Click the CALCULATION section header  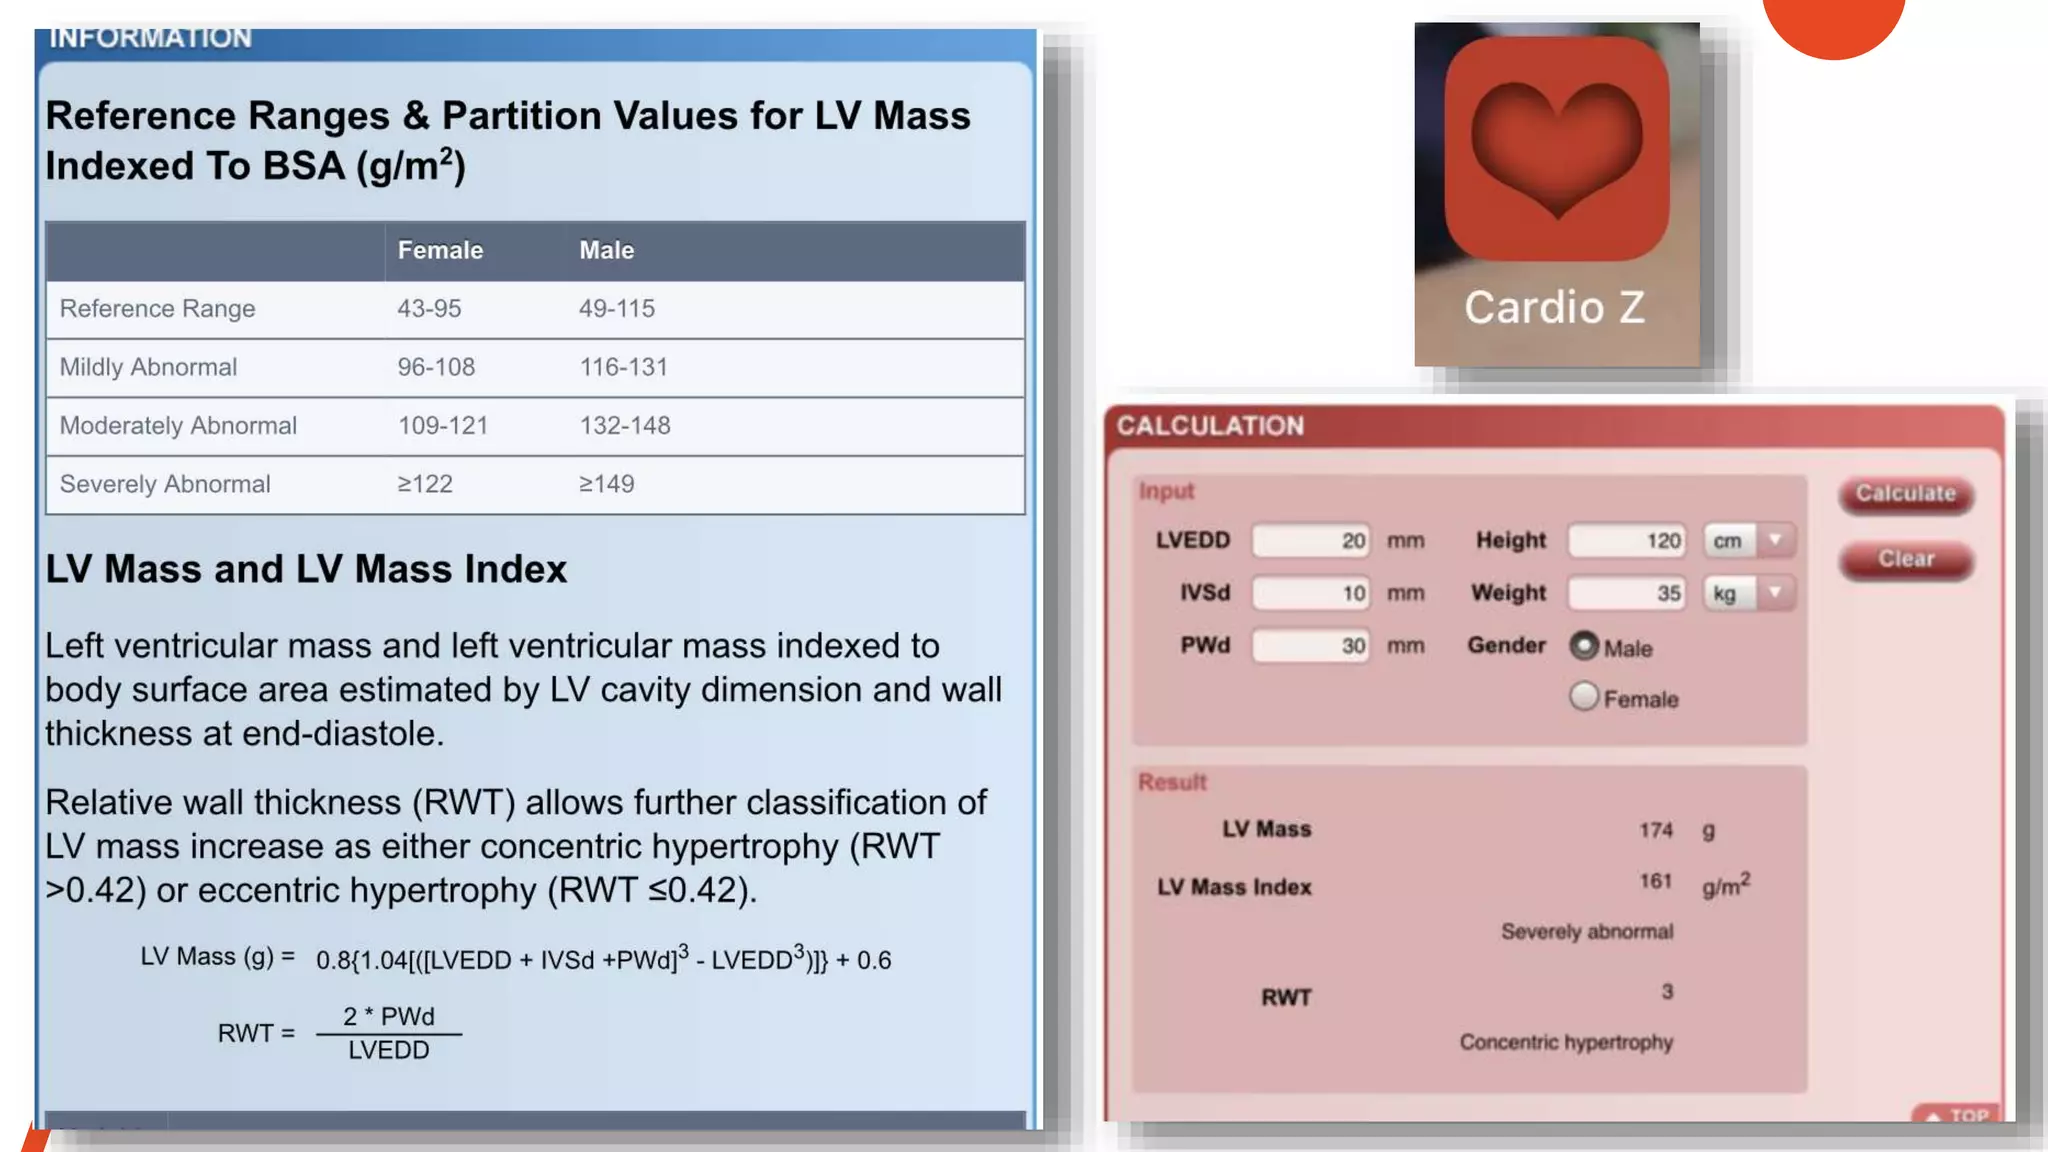pos(1210,426)
